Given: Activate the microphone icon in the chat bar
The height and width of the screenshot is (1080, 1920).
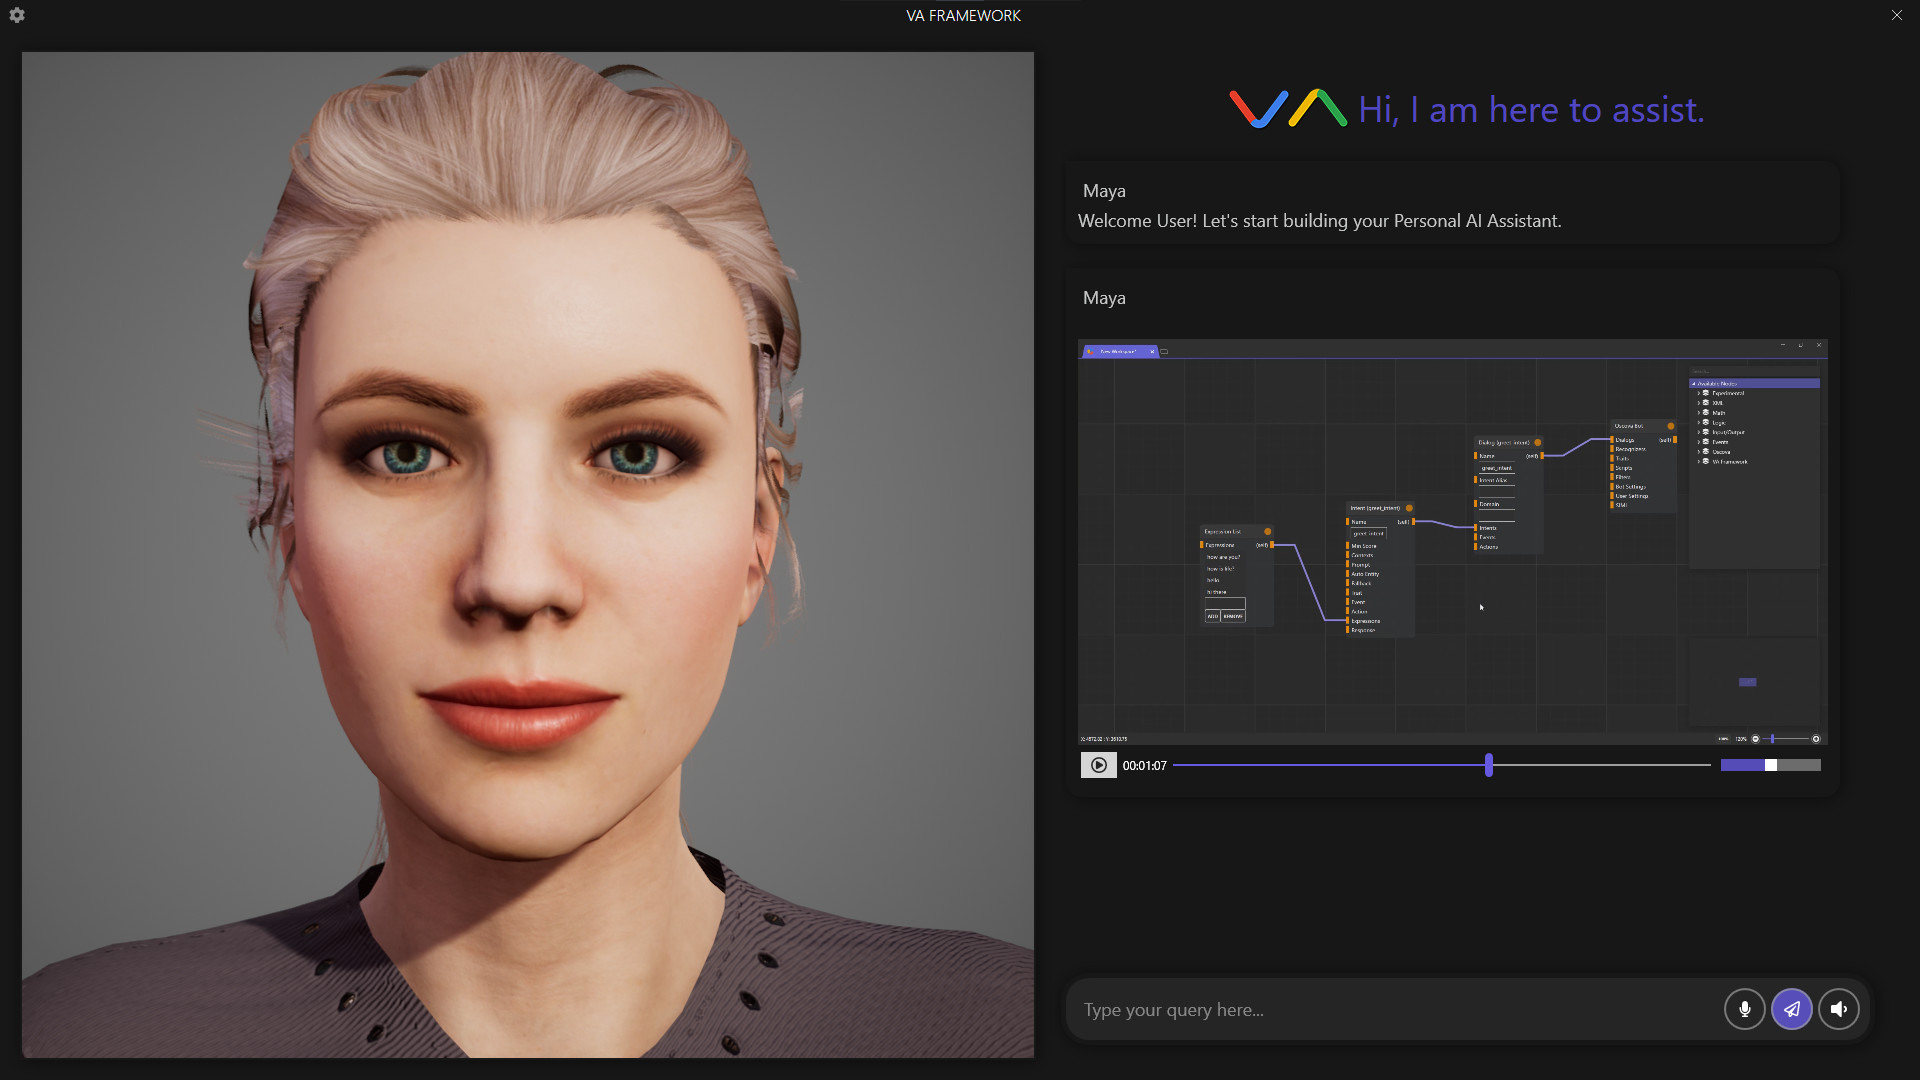Looking at the screenshot, I should [1745, 1009].
